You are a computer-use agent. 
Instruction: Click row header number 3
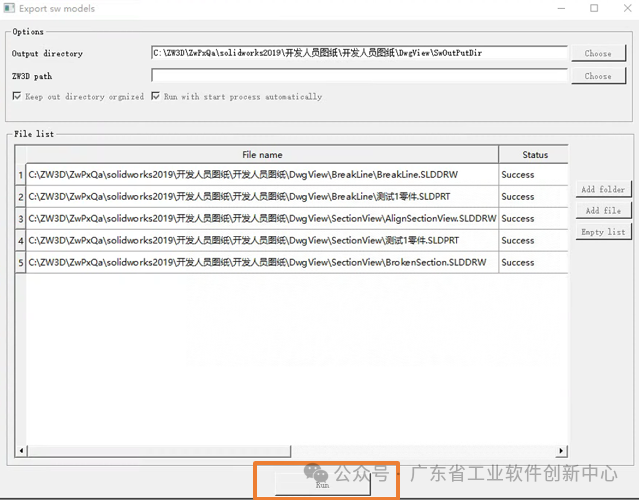[20, 219]
